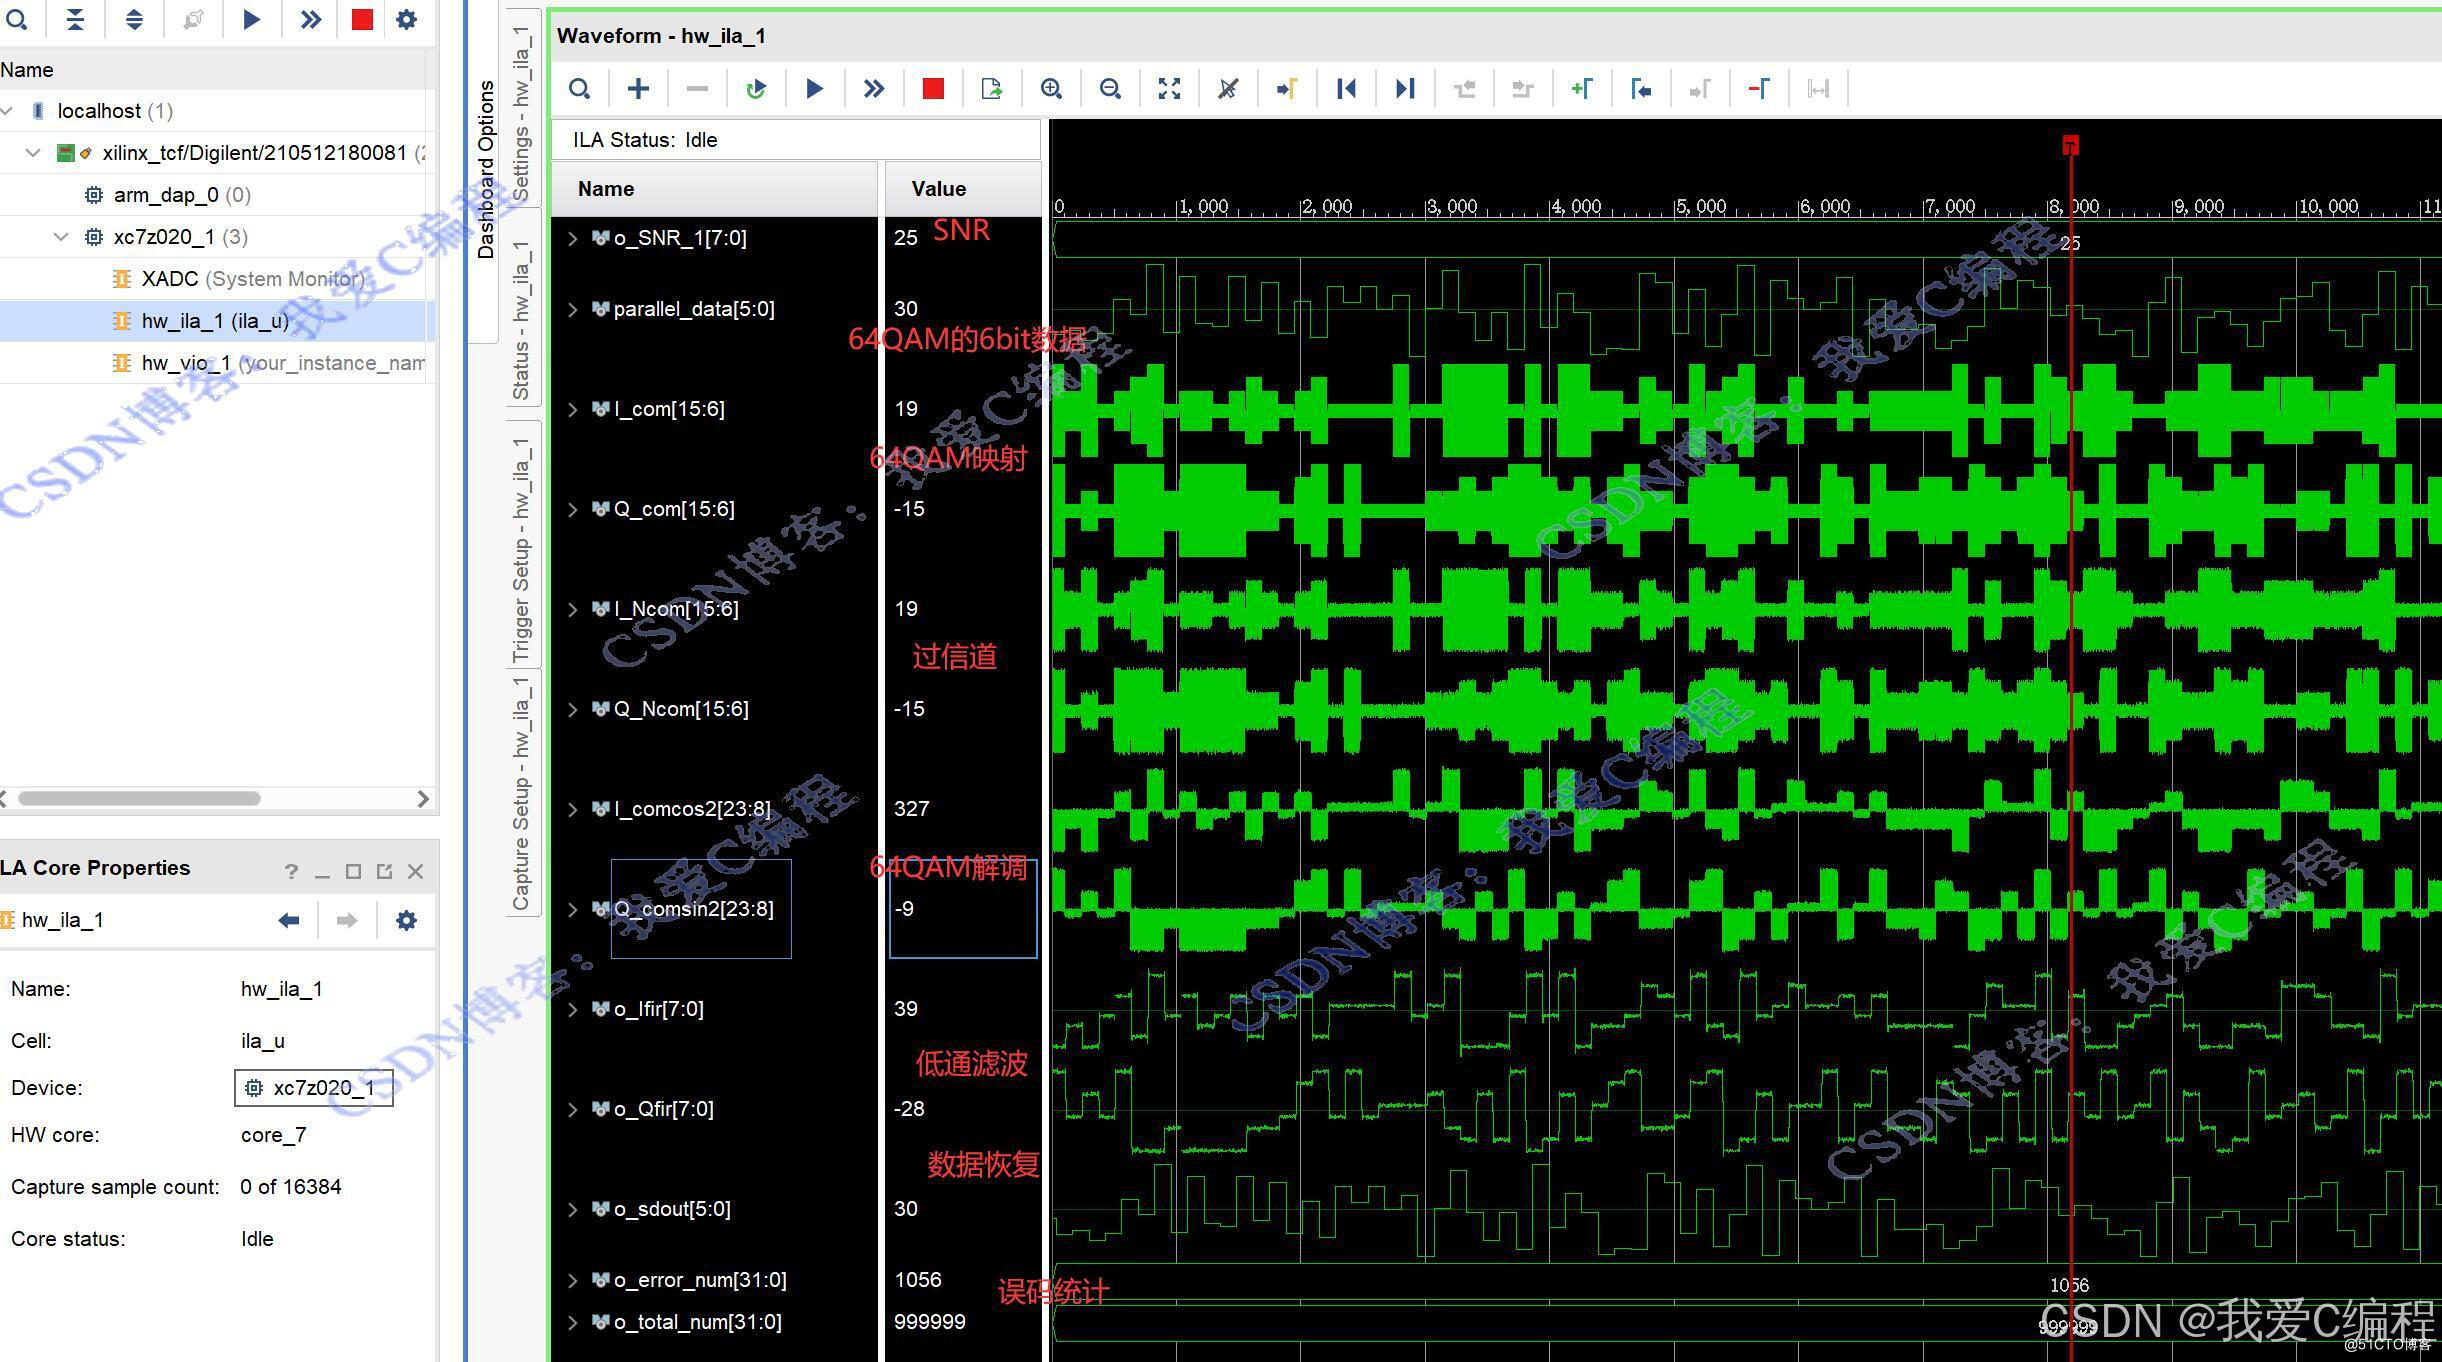
Task: Expand the parallel_data[5:0] signal bus
Action: pyautogui.click(x=572, y=310)
